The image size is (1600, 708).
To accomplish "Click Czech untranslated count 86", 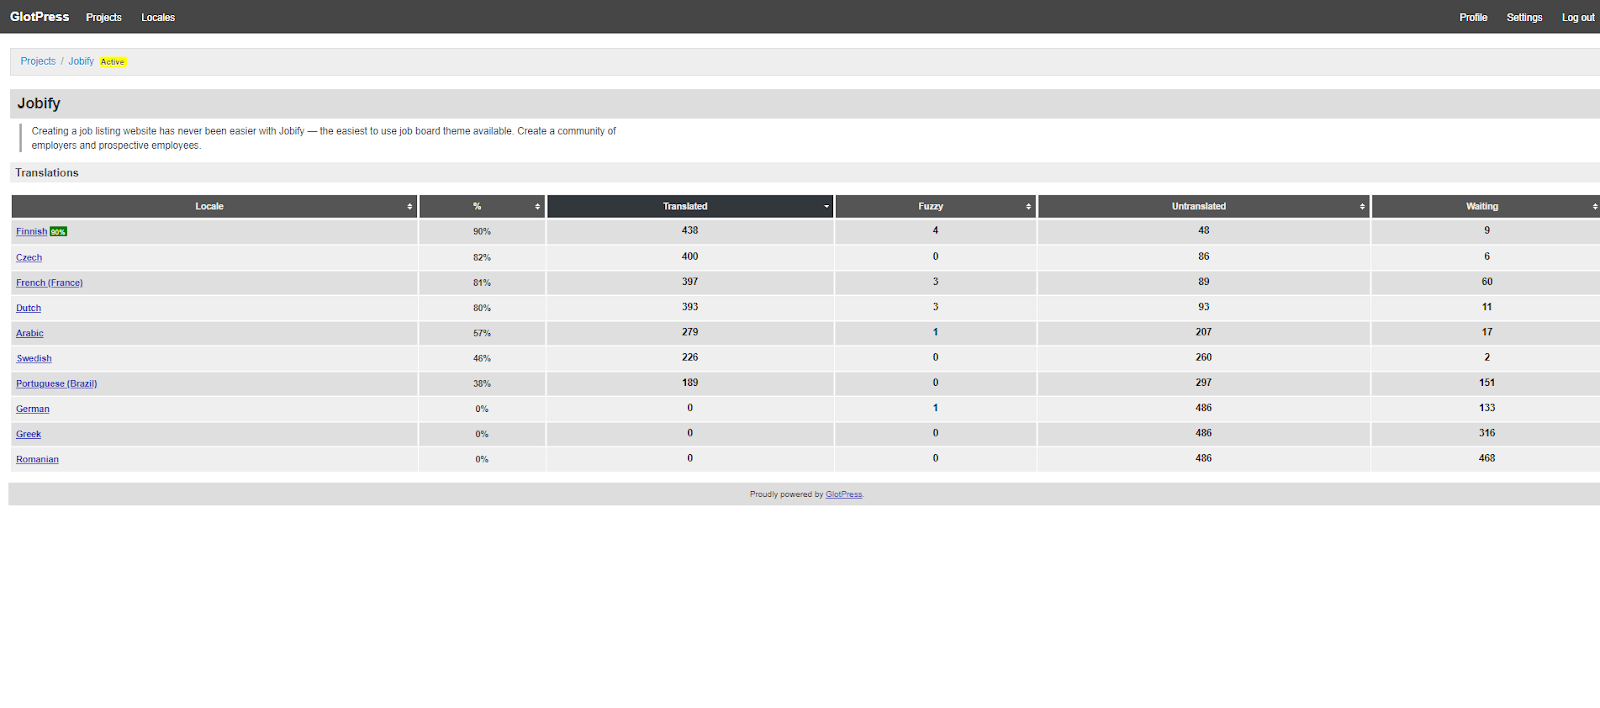I will click(1204, 256).
